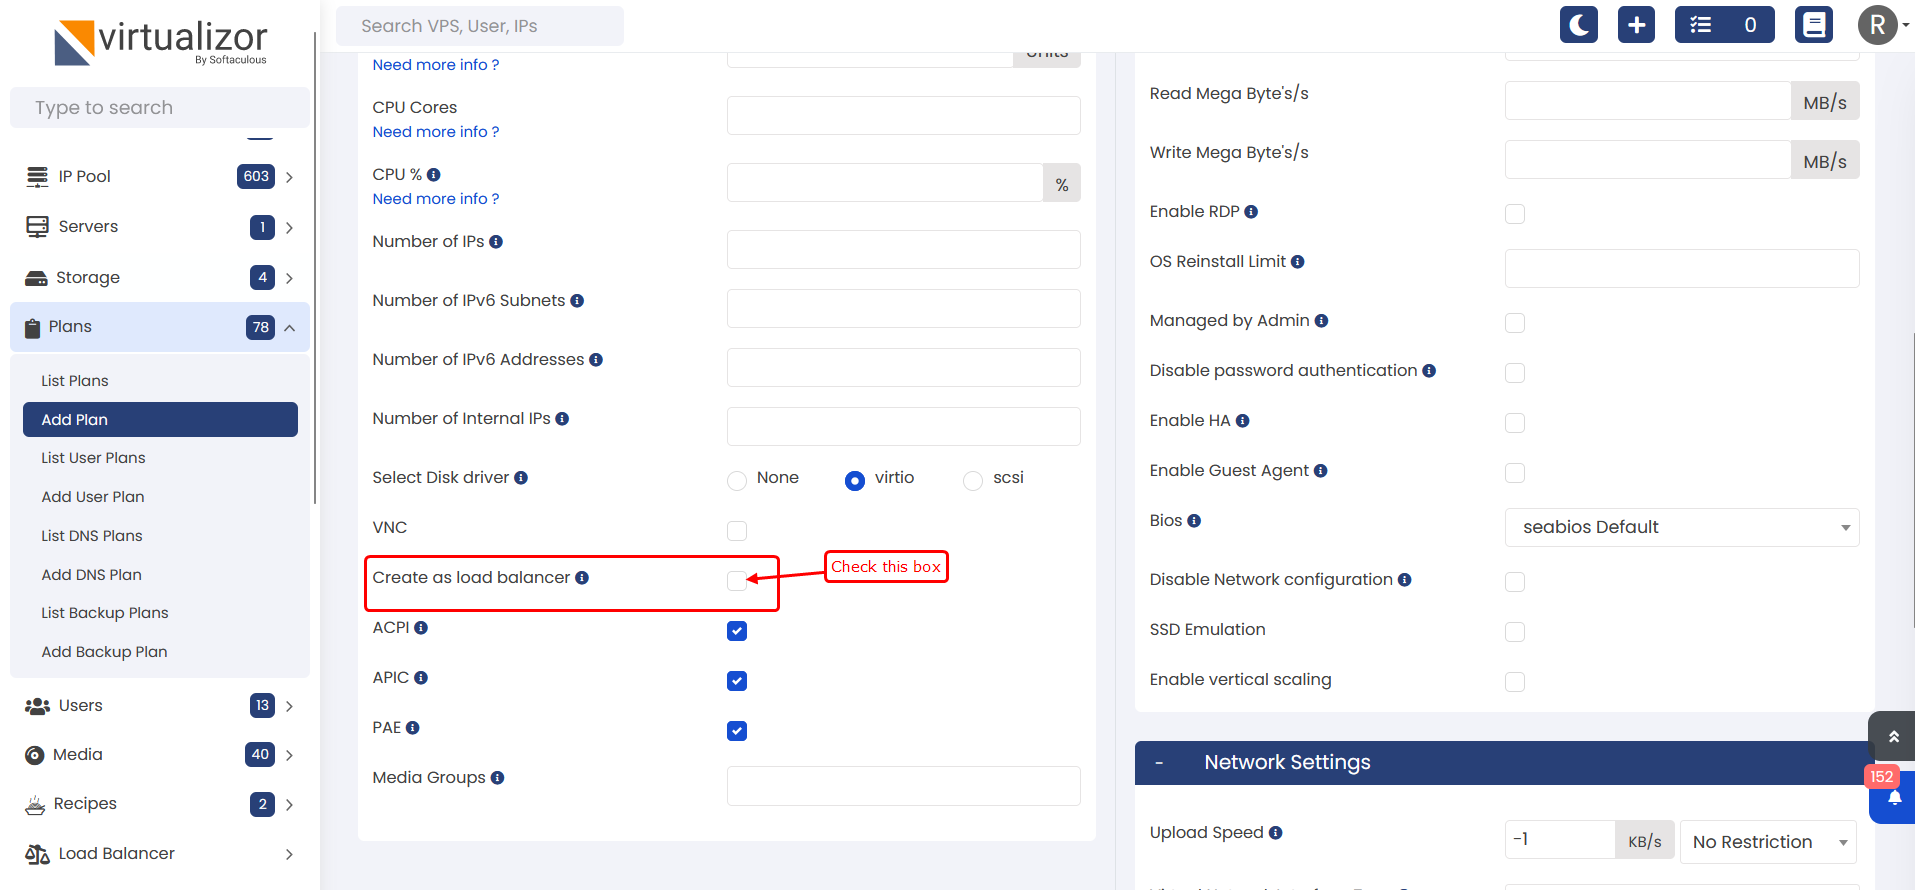Check the SSD Emulation box
This screenshot has width=1915, height=890.
click(x=1515, y=632)
